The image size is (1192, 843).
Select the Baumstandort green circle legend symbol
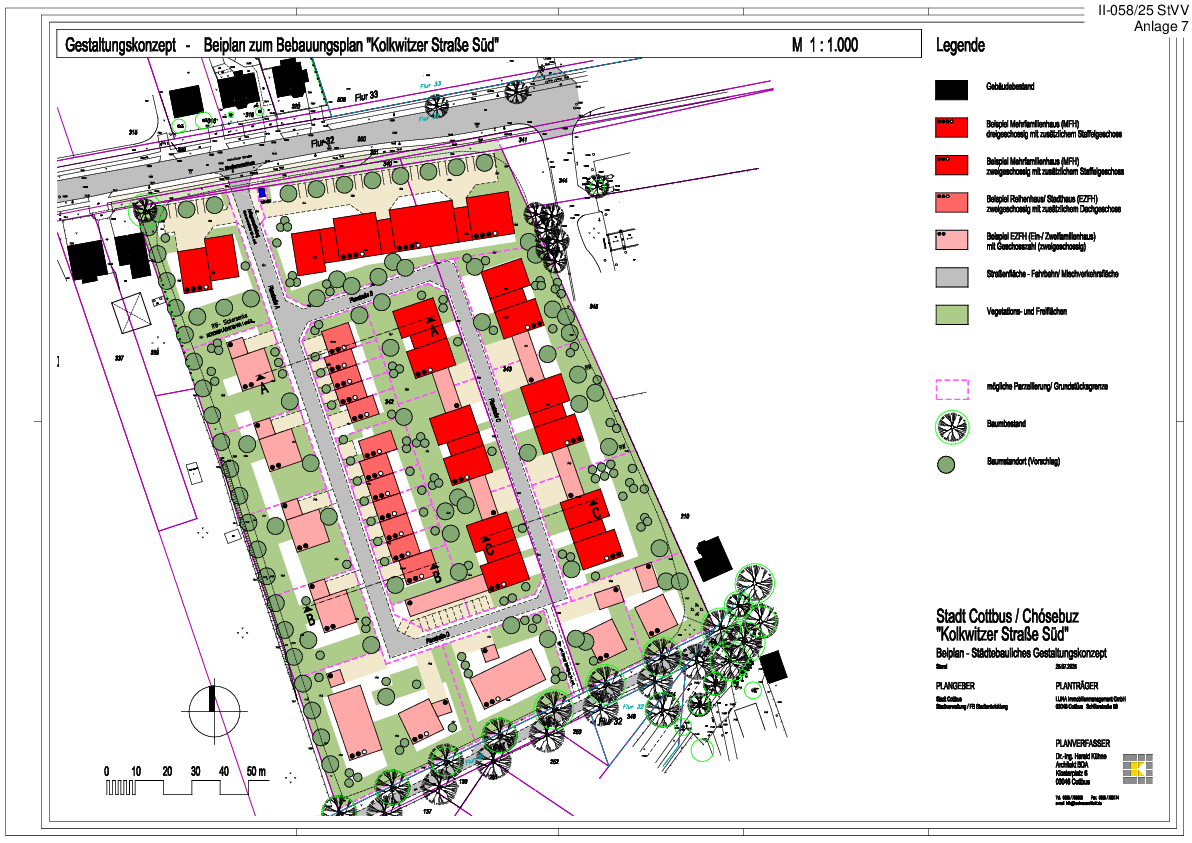pos(947,464)
